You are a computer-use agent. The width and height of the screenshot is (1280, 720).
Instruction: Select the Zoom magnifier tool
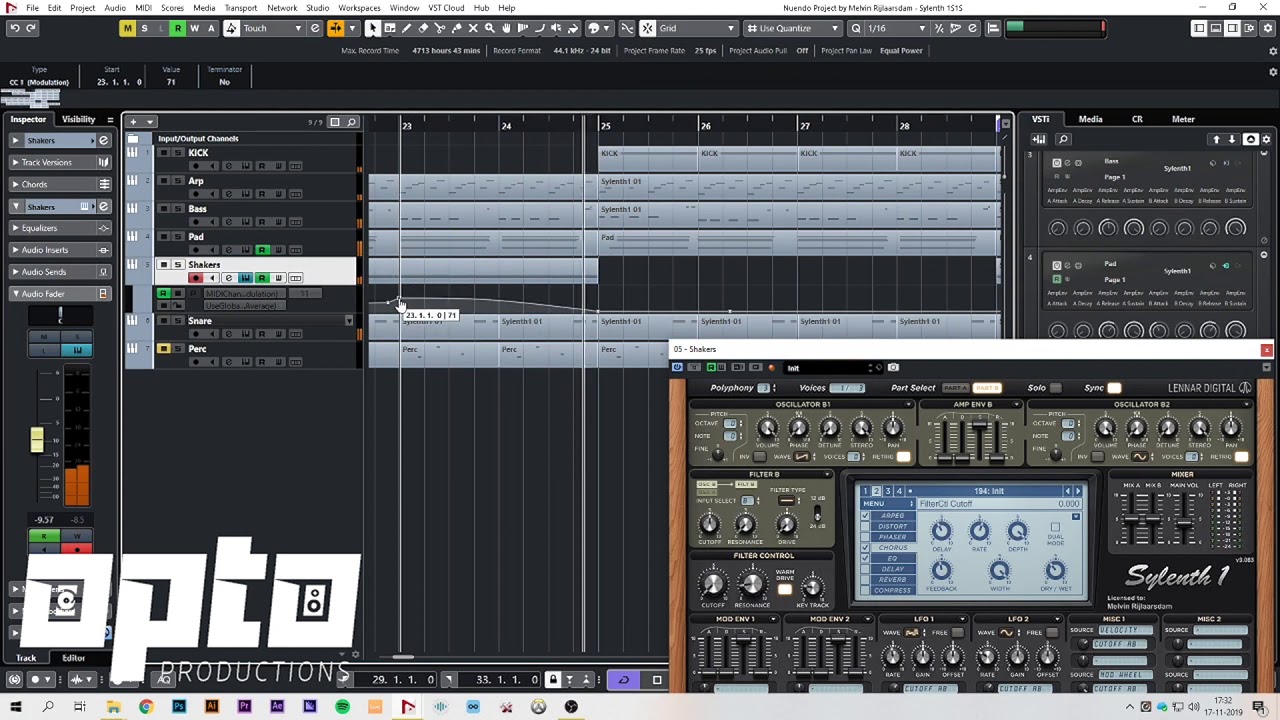[489, 28]
